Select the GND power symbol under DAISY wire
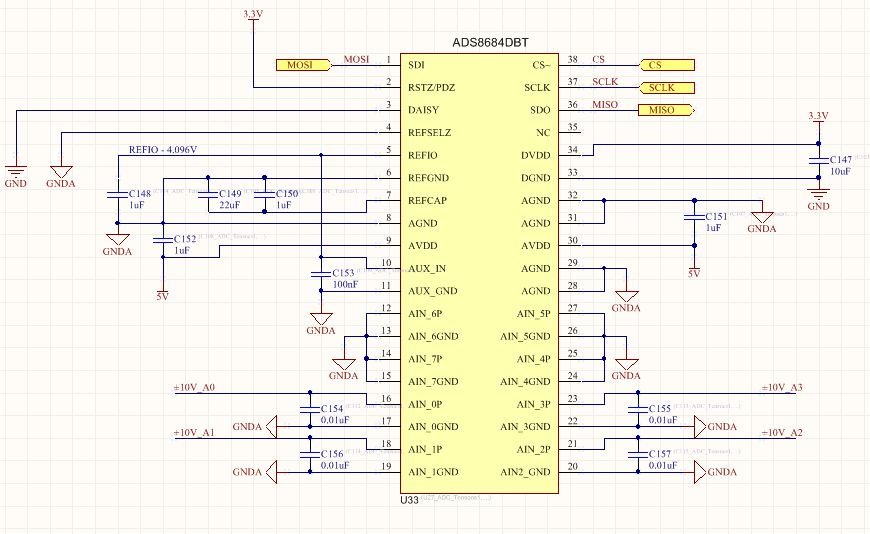 (16, 171)
